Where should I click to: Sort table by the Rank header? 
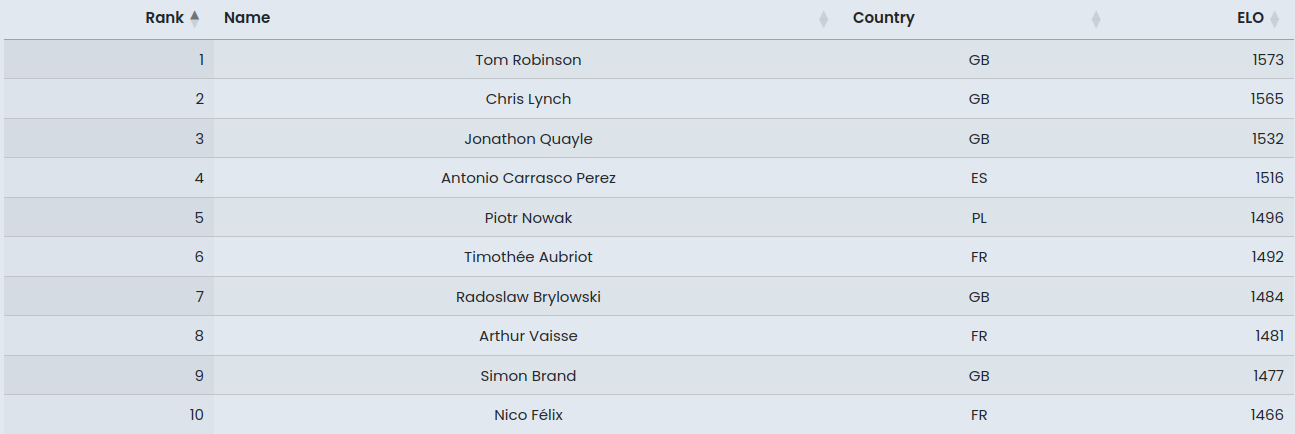coord(164,18)
